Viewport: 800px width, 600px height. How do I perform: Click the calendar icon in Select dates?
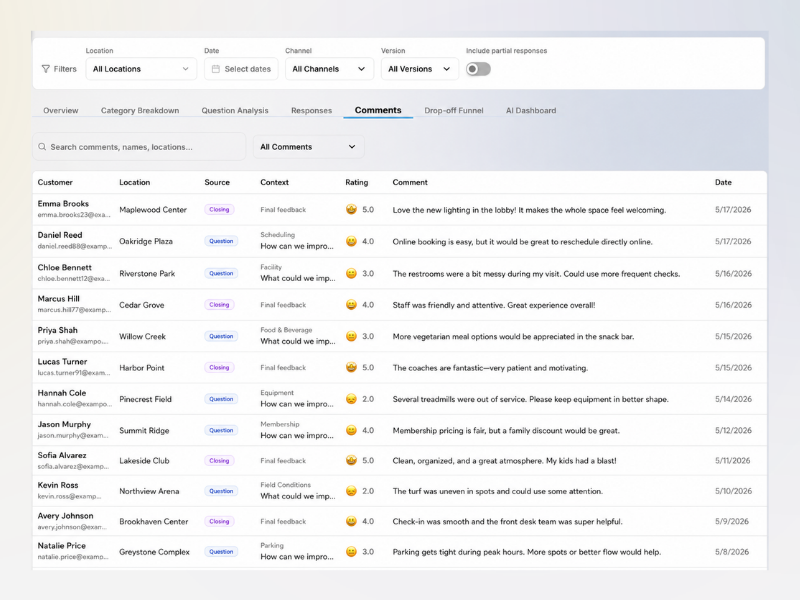point(216,69)
